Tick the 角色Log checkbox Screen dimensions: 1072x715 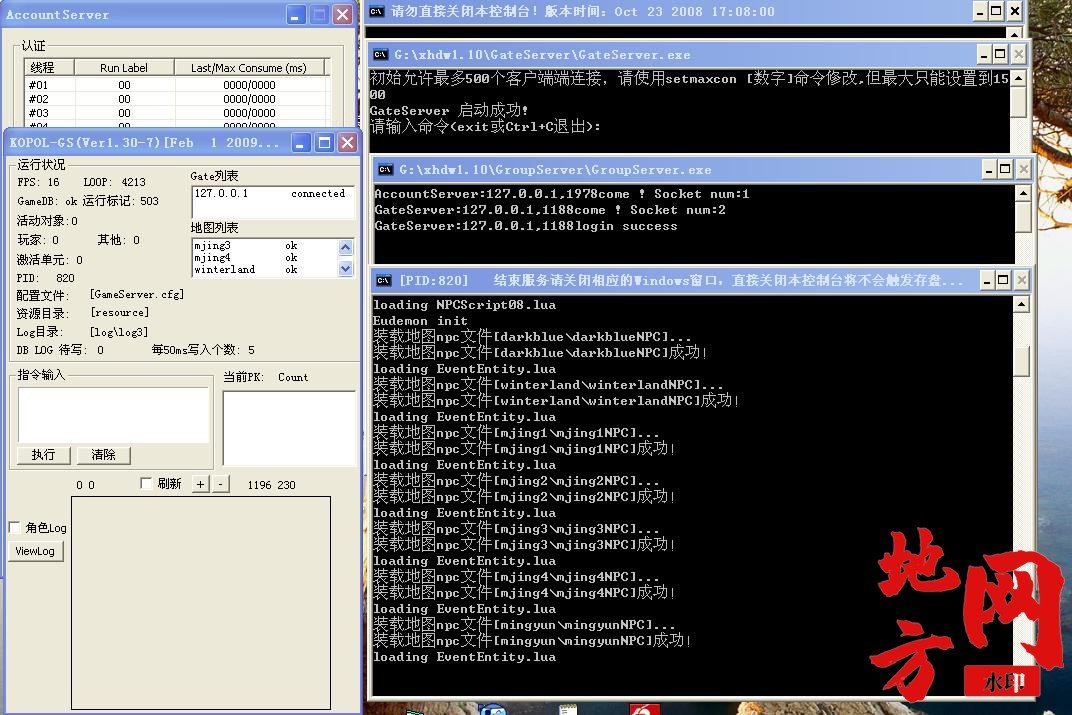[14, 527]
